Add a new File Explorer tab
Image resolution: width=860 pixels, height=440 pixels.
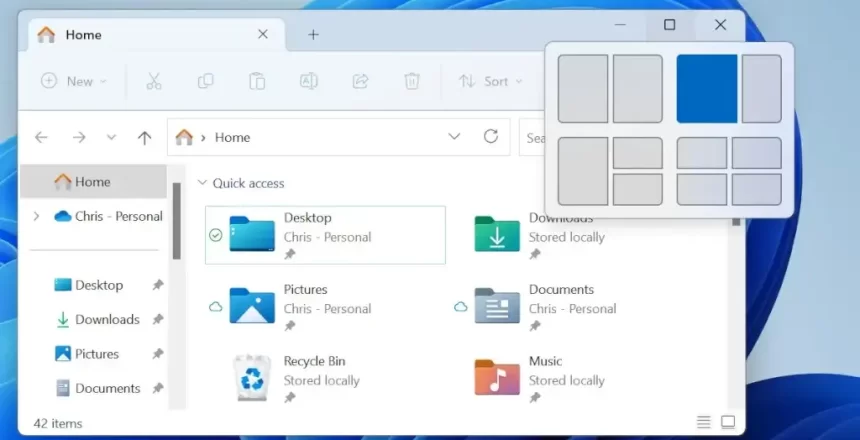313,34
